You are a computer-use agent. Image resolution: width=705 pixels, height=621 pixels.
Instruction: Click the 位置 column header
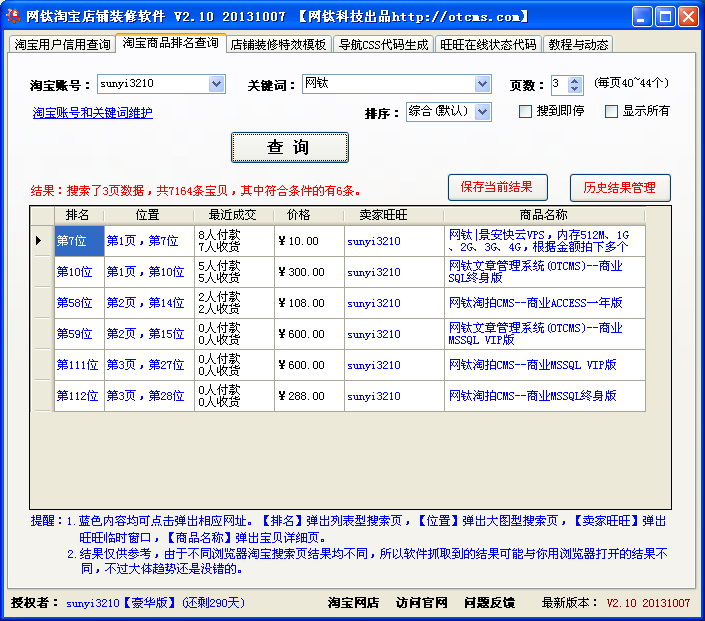[149, 215]
